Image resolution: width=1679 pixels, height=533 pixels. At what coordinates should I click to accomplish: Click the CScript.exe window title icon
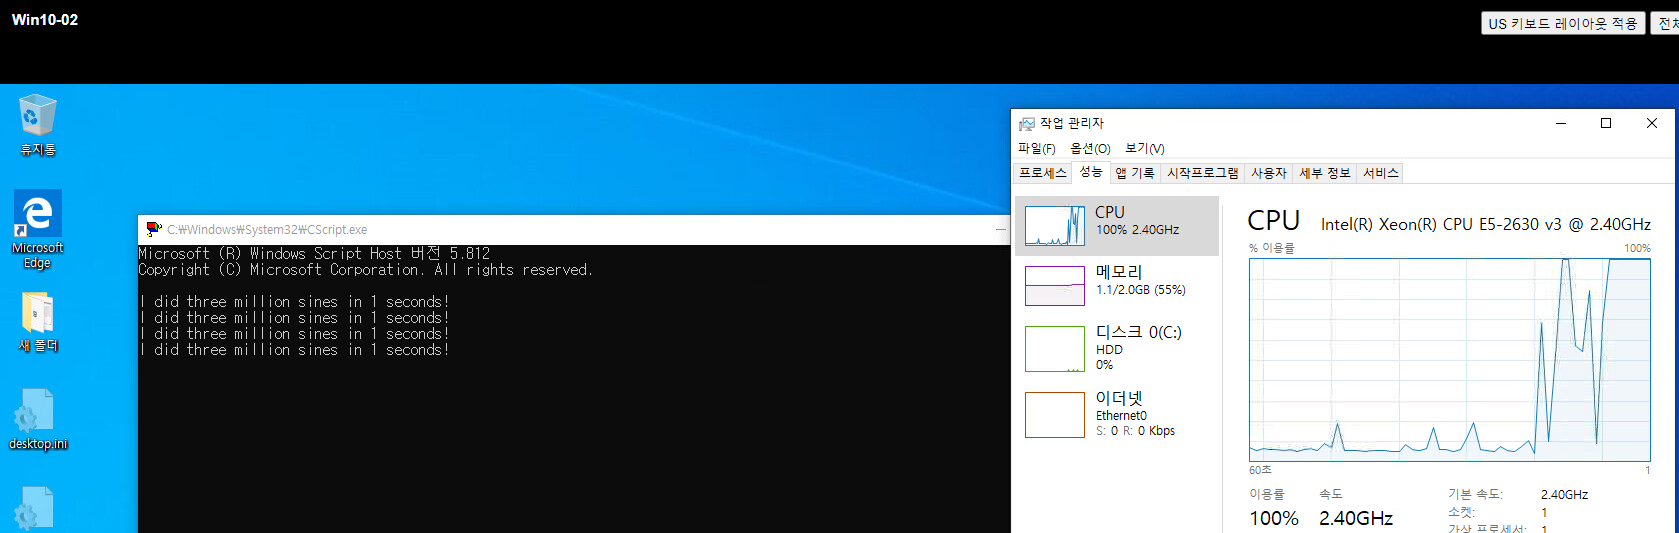[154, 229]
